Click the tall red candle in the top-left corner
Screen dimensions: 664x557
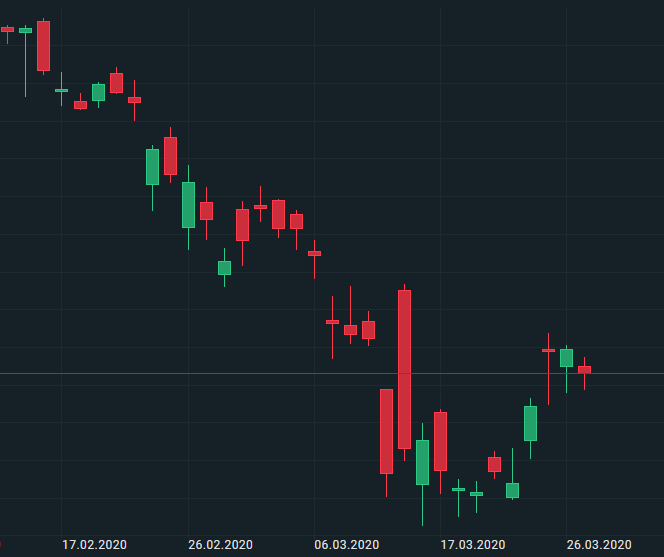43,45
